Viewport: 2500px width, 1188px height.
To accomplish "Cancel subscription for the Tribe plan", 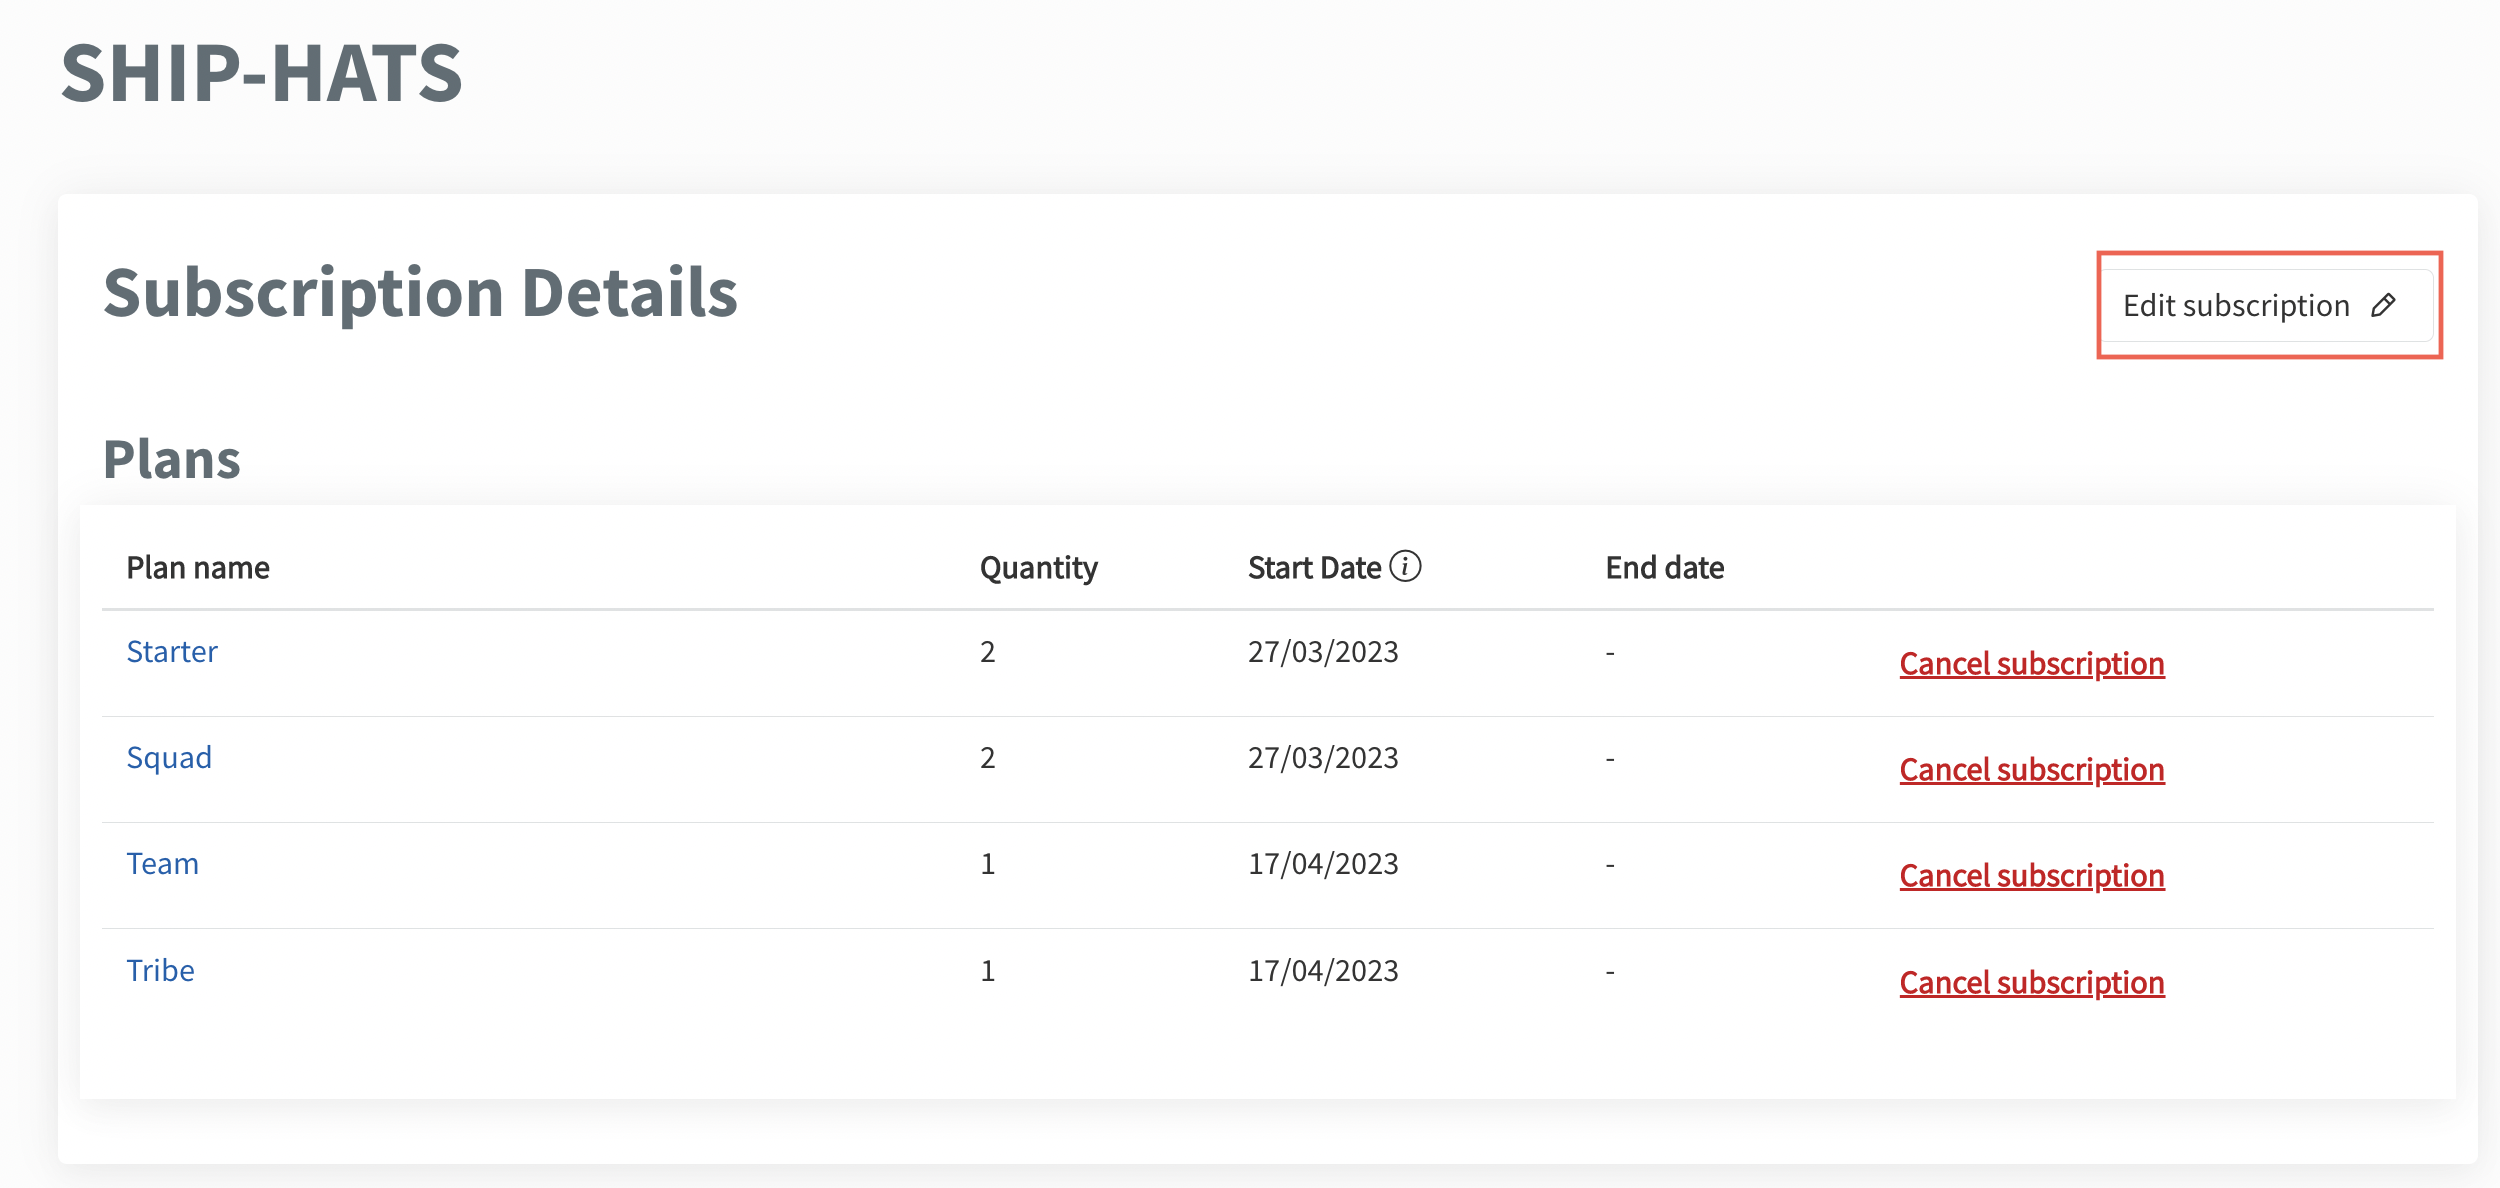I will (2031, 983).
